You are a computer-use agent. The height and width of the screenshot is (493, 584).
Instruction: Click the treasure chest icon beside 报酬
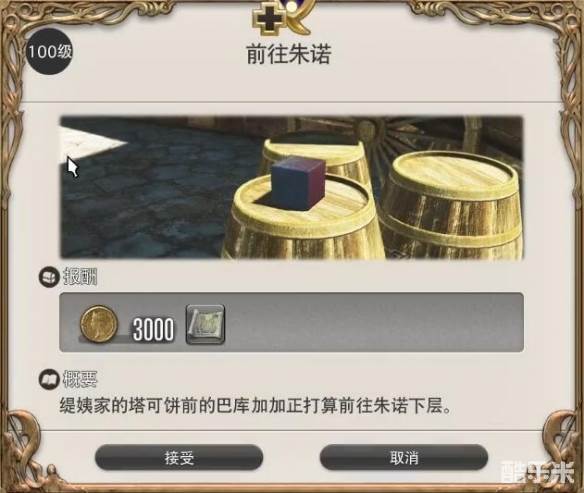[49, 277]
